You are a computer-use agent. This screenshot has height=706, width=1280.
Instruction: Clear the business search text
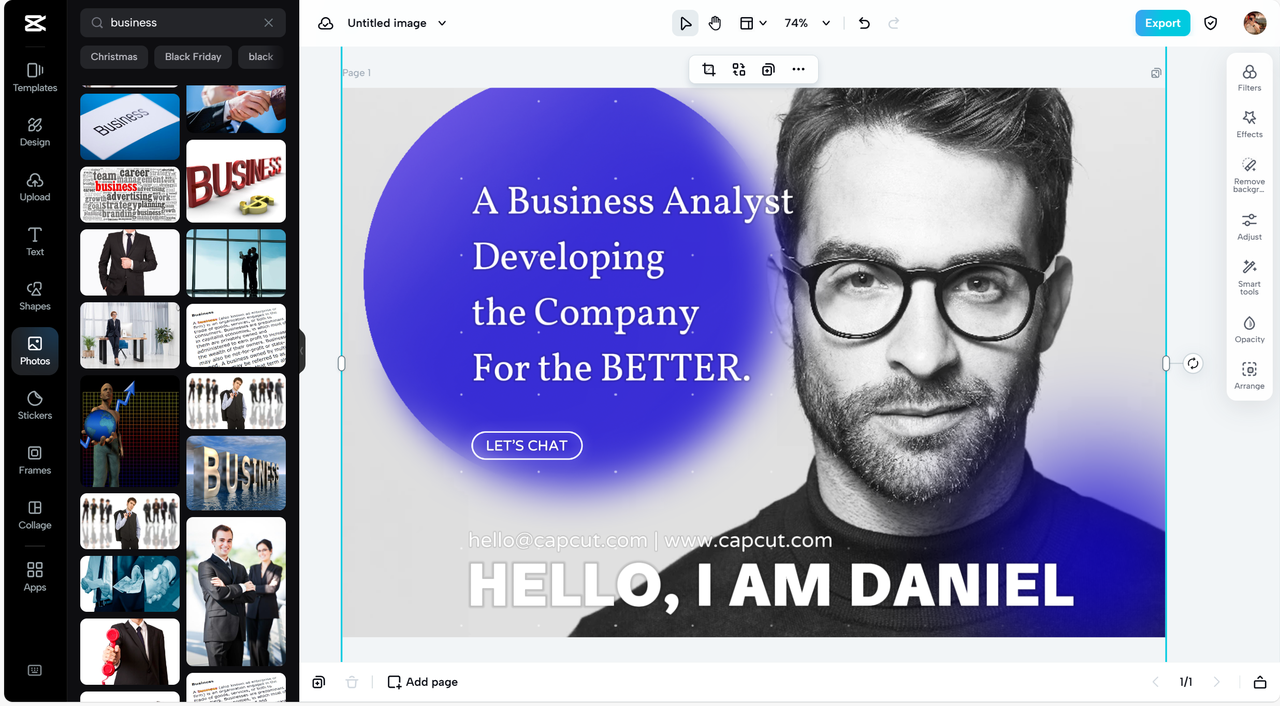[268, 22]
